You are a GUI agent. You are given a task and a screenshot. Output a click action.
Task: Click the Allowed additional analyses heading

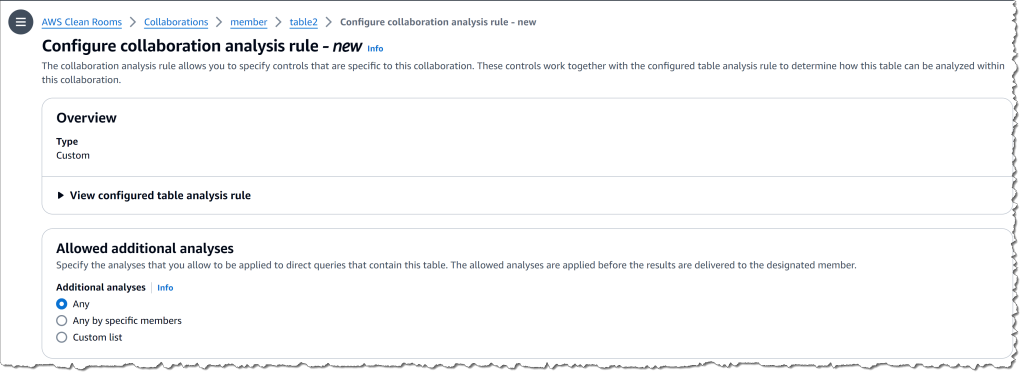pyautogui.click(x=145, y=248)
